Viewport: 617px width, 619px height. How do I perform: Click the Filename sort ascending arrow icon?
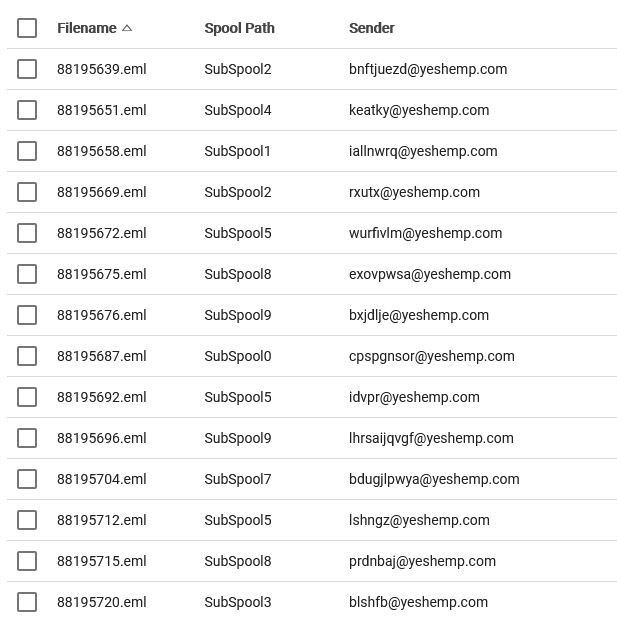pyautogui.click(x=127, y=28)
